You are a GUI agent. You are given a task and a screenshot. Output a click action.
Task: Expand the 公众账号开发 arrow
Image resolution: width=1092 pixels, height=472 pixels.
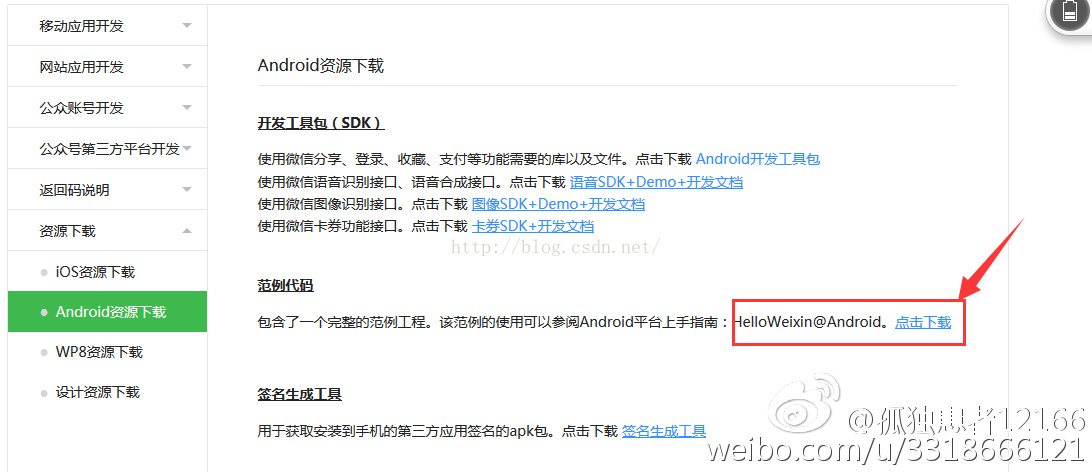click(187, 108)
